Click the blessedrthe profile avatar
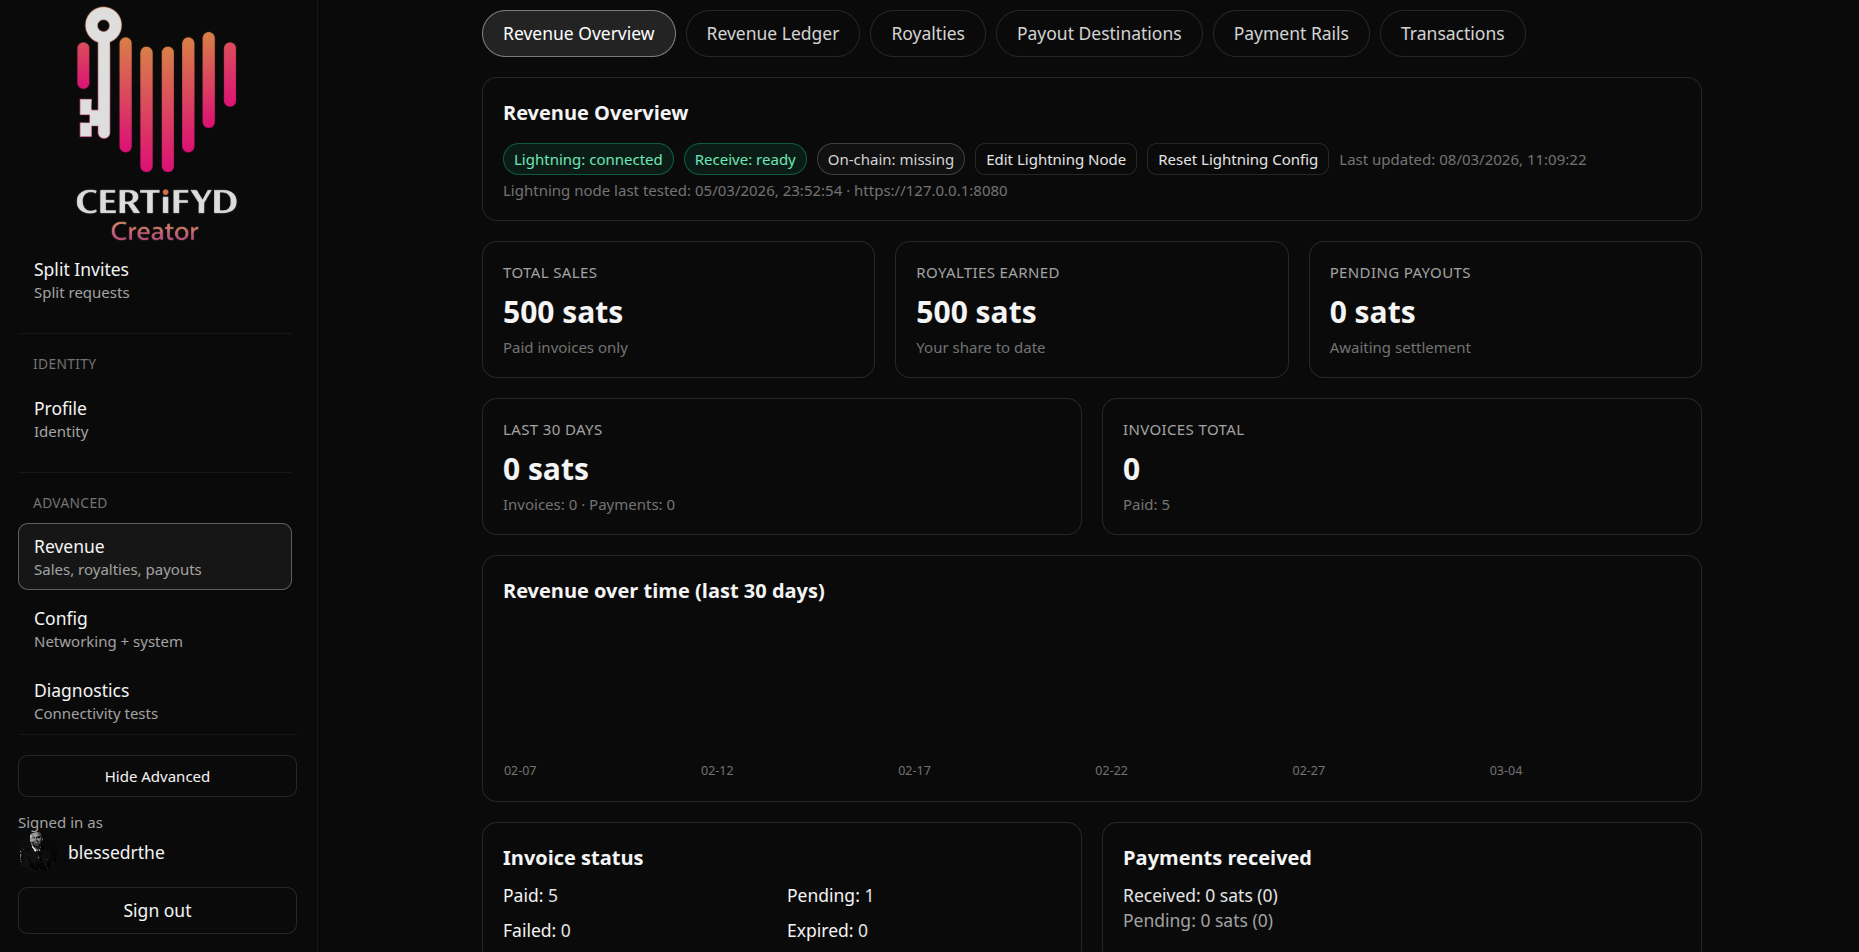The width and height of the screenshot is (1859, 952). click(37, 851)
